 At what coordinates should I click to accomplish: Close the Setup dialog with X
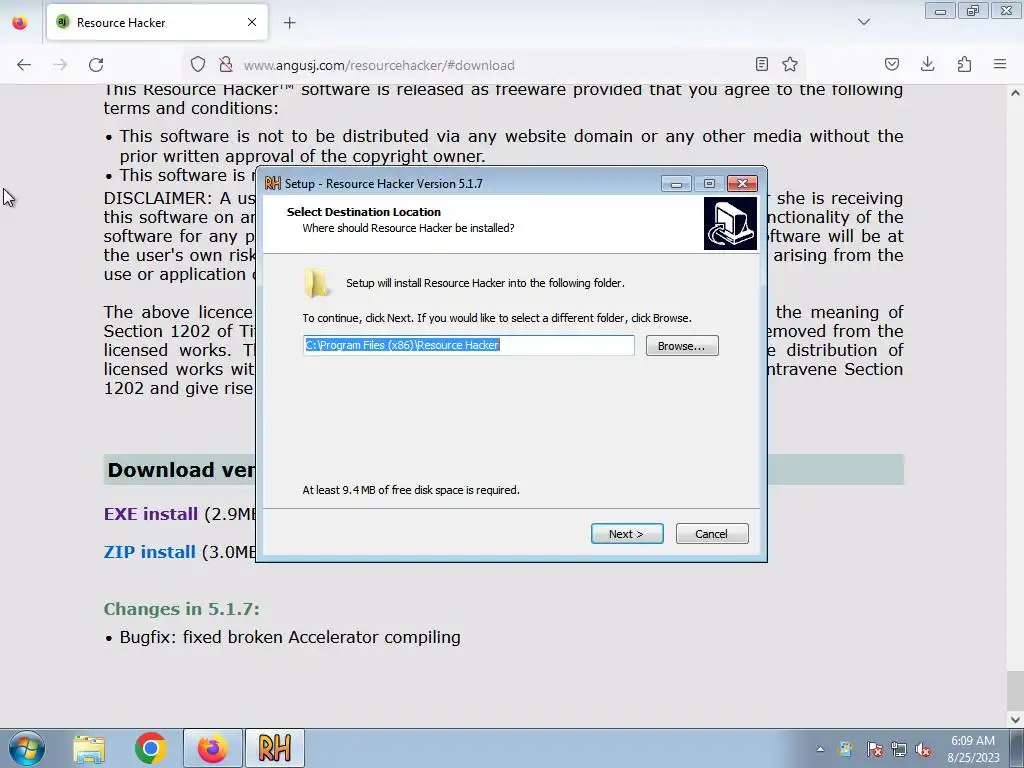(x=742, y=184)
